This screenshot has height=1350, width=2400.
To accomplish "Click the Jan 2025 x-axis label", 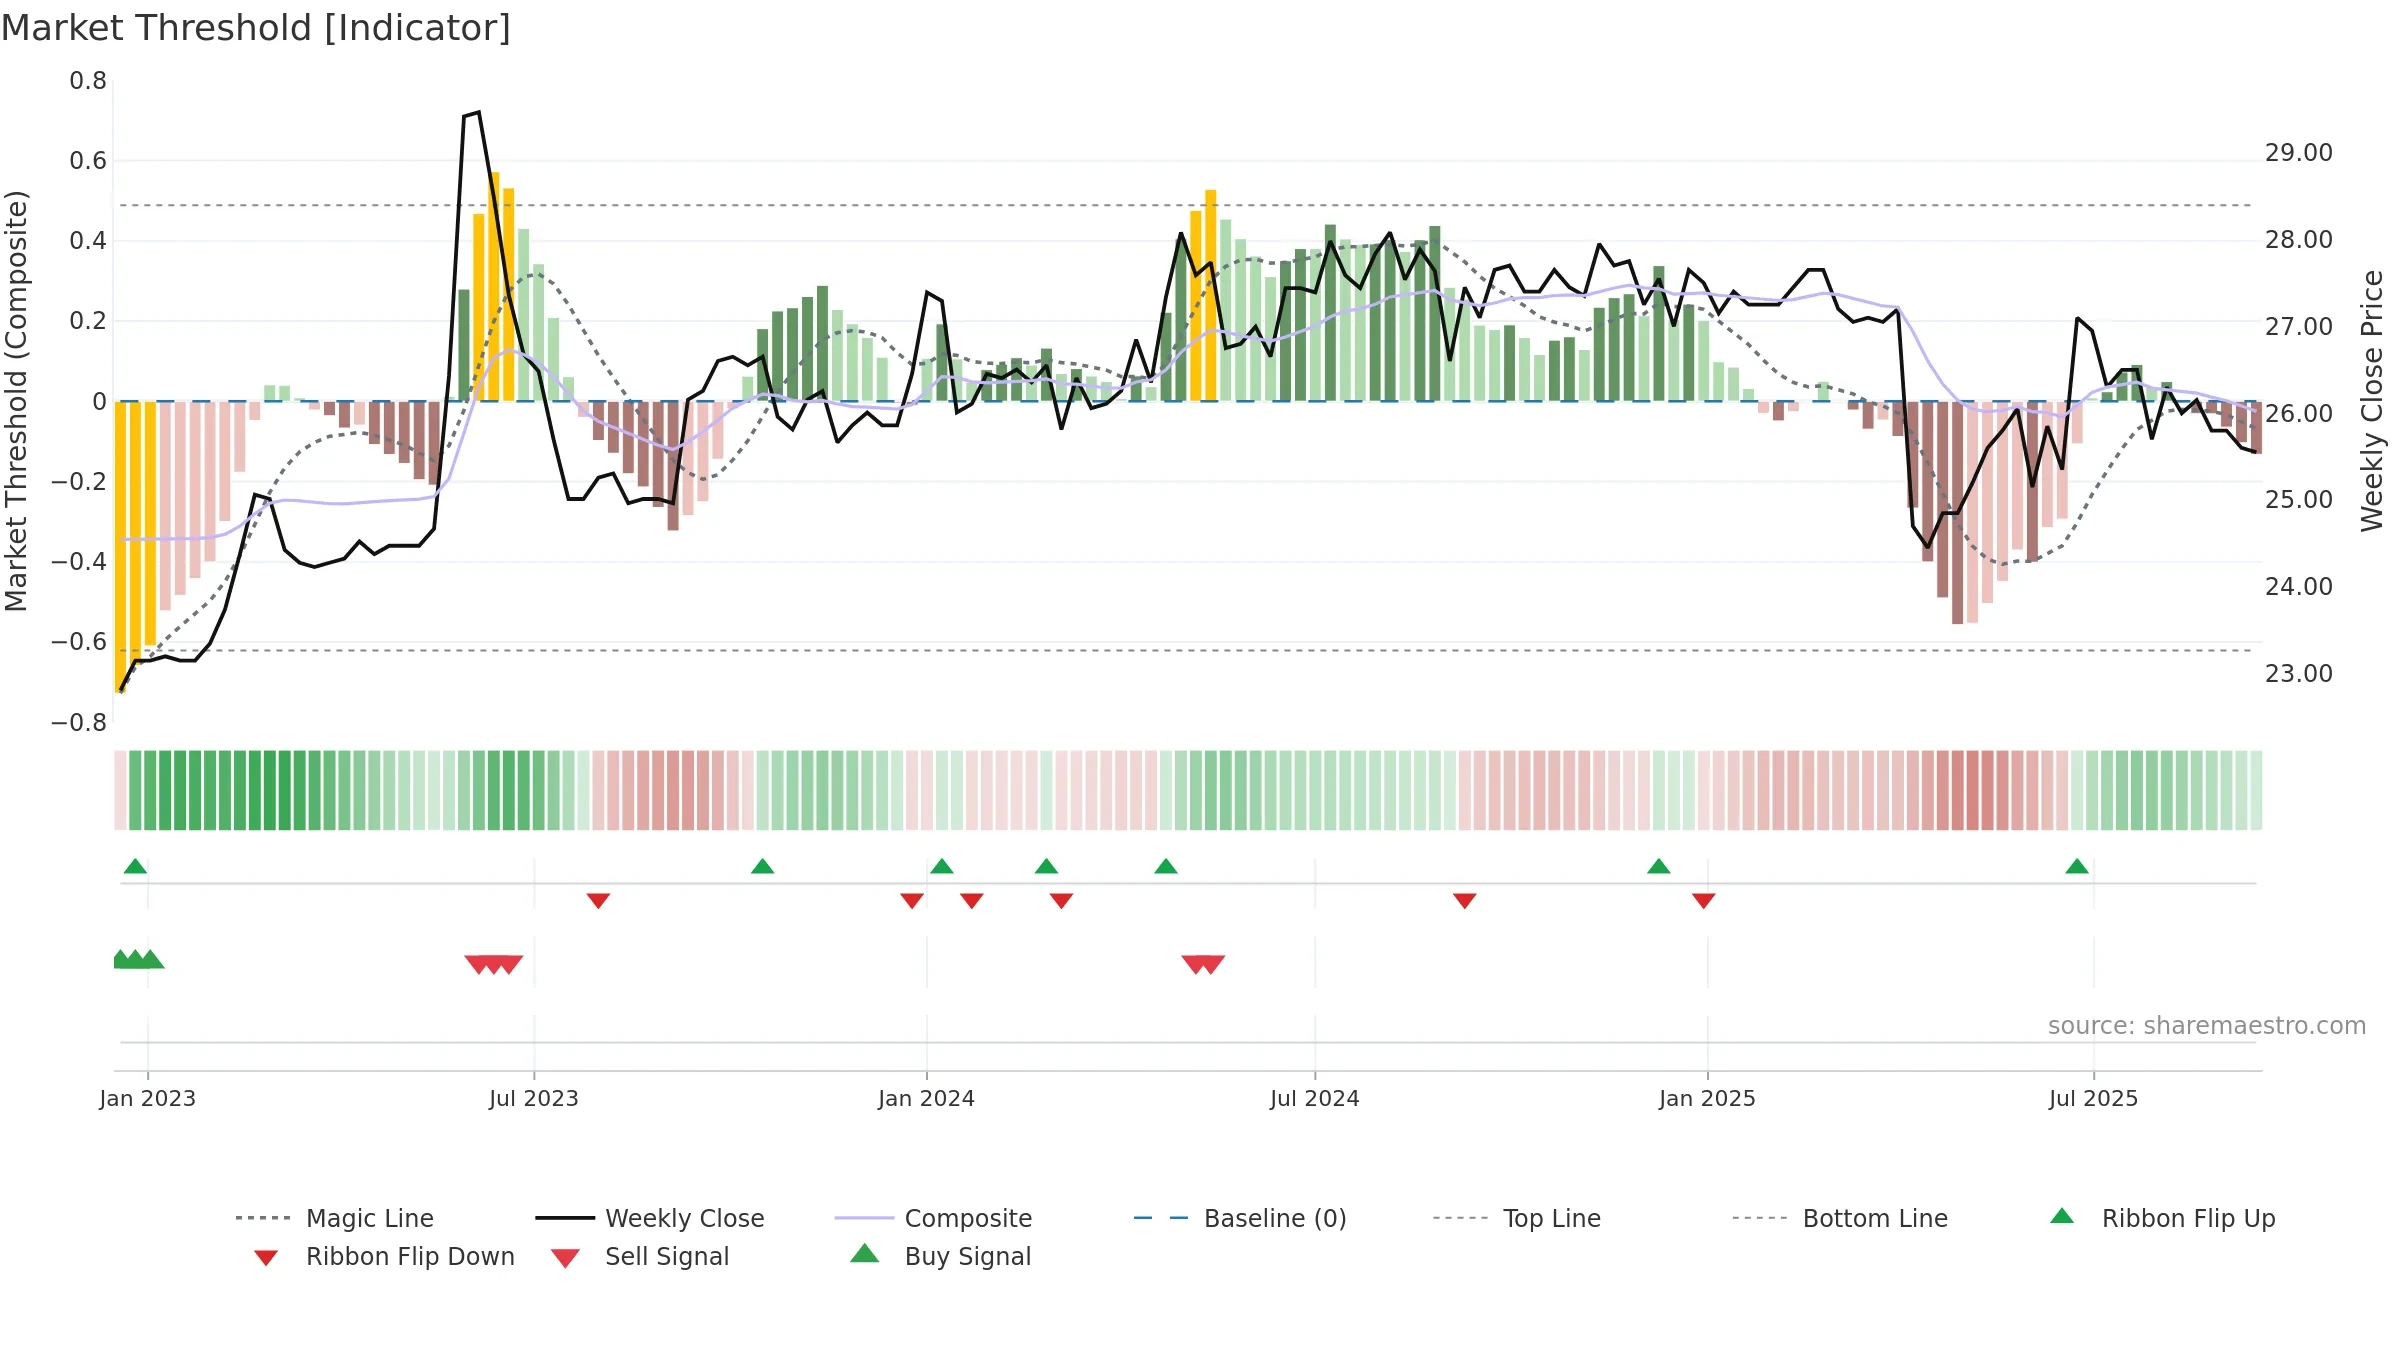I will coord(1708,1099).
